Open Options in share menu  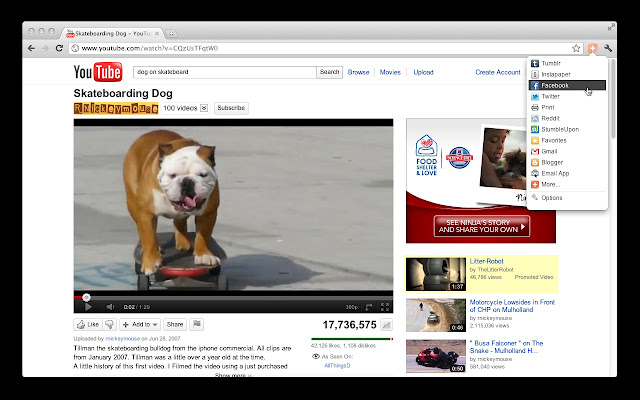567,198
